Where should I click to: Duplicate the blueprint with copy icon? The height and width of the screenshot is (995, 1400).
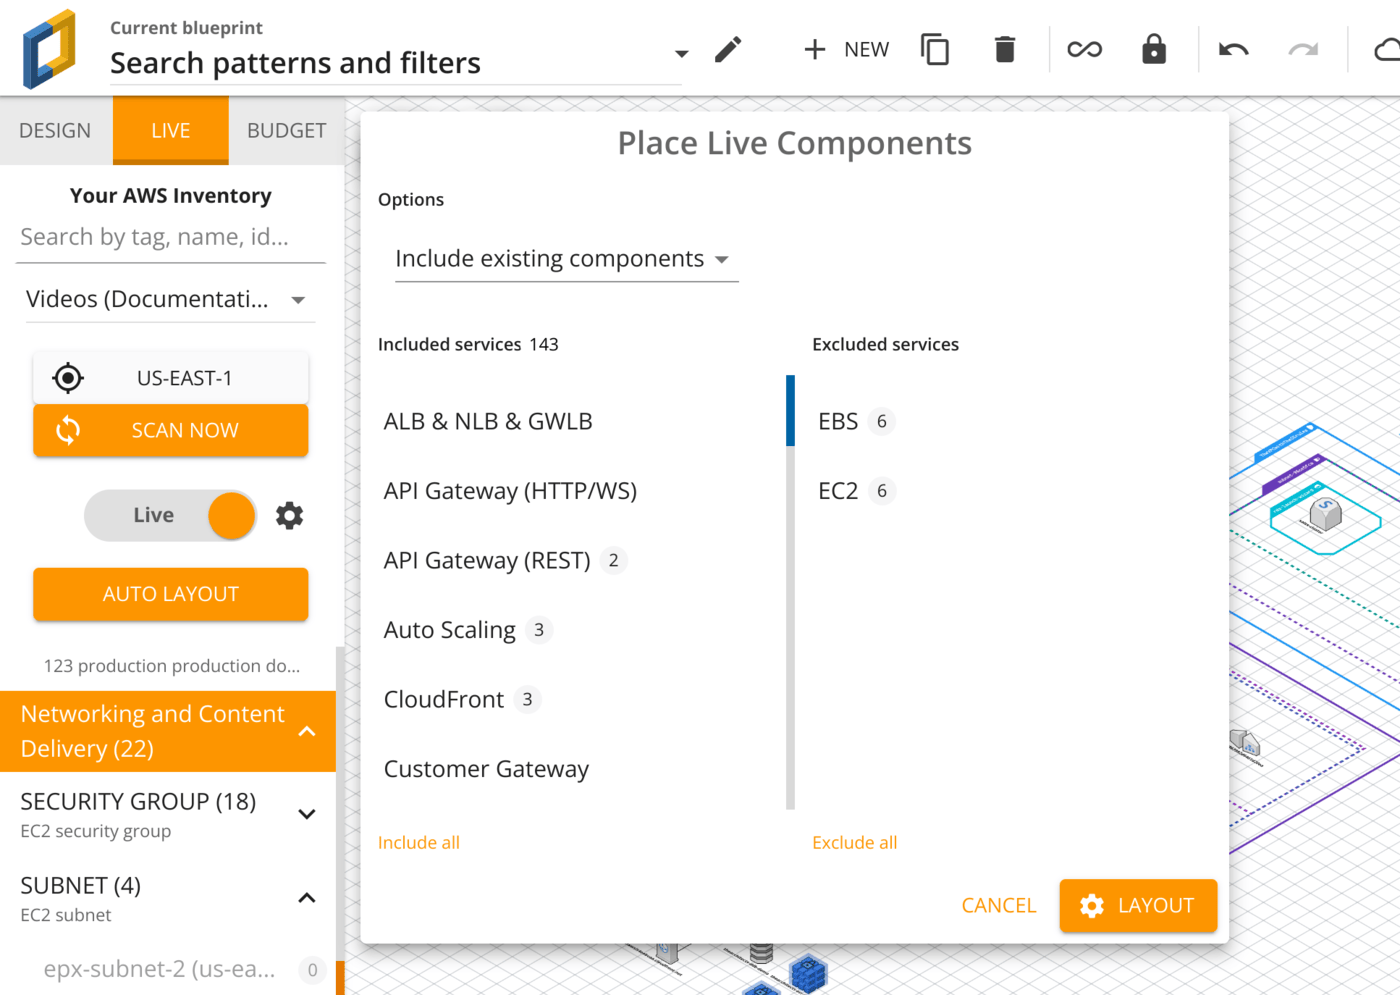(935, 49)
